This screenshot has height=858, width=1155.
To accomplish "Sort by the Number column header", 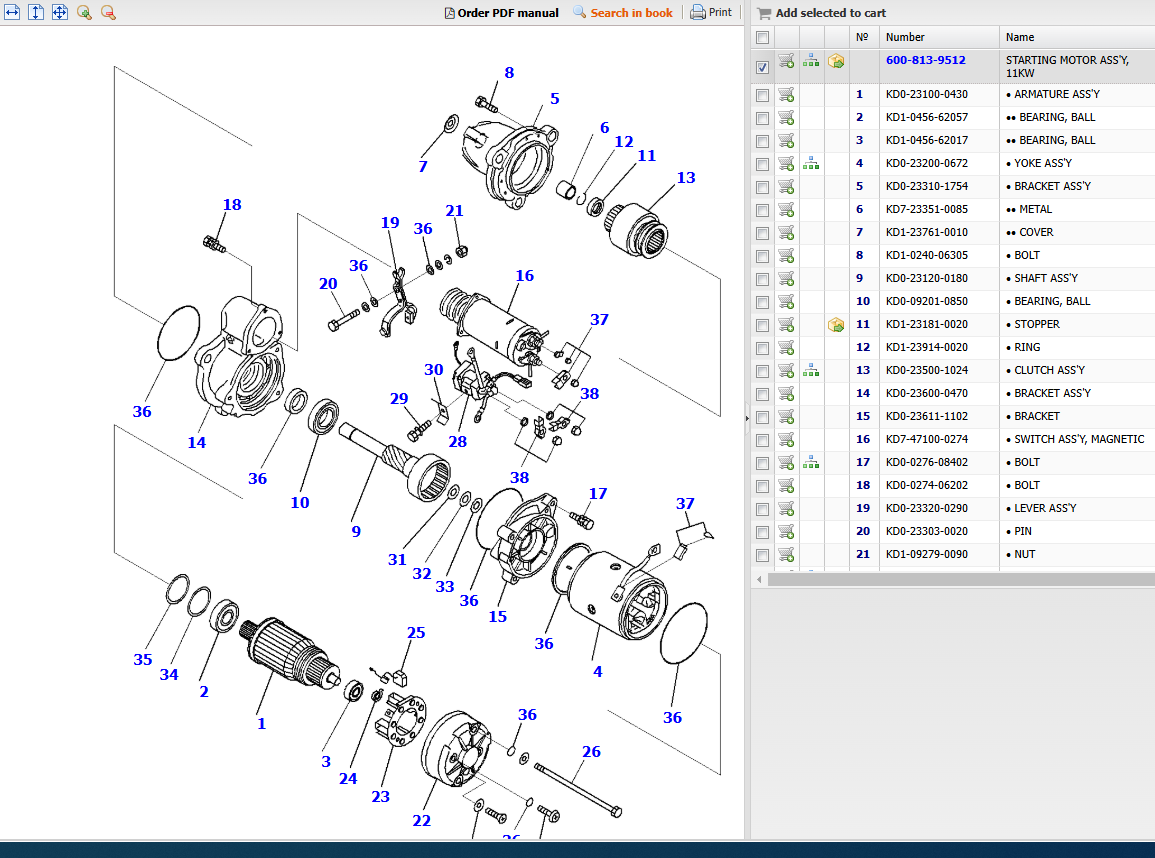I will click(905, 37).
